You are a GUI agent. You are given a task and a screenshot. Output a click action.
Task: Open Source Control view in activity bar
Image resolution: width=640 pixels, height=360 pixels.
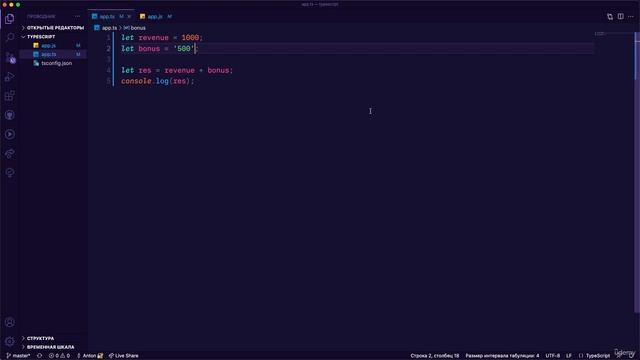(x=9, y=57)
